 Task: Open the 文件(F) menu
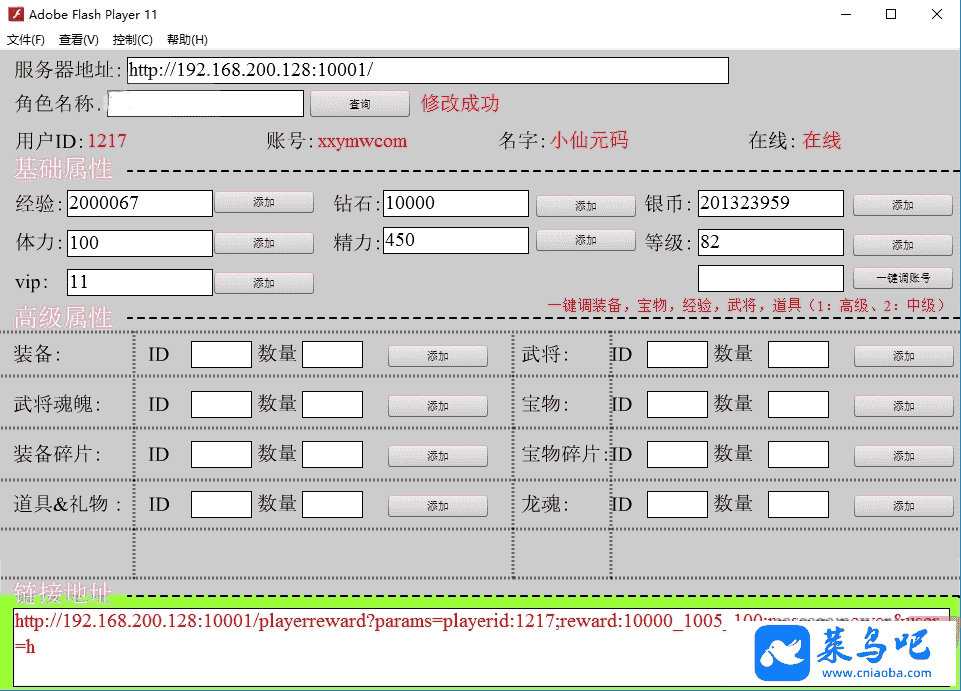click(26, 40)
